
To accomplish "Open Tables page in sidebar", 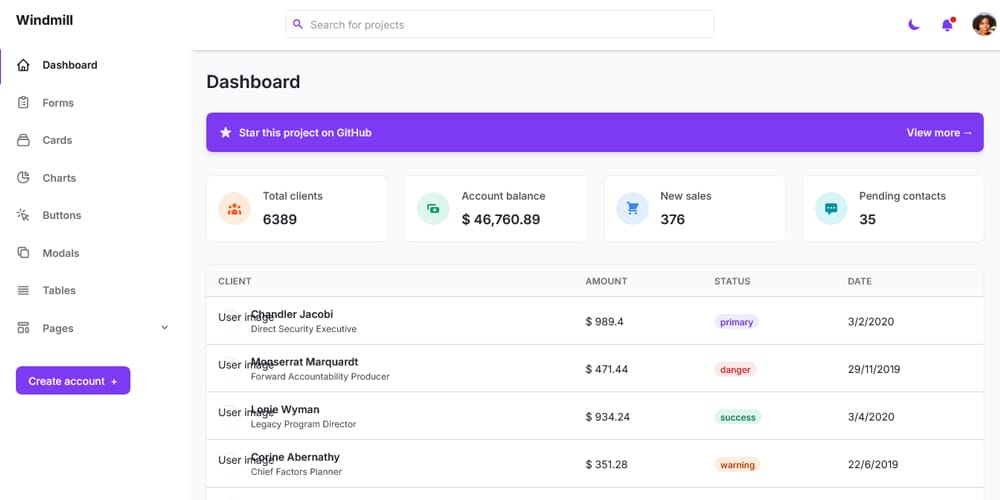I will (x=59, y=291).
